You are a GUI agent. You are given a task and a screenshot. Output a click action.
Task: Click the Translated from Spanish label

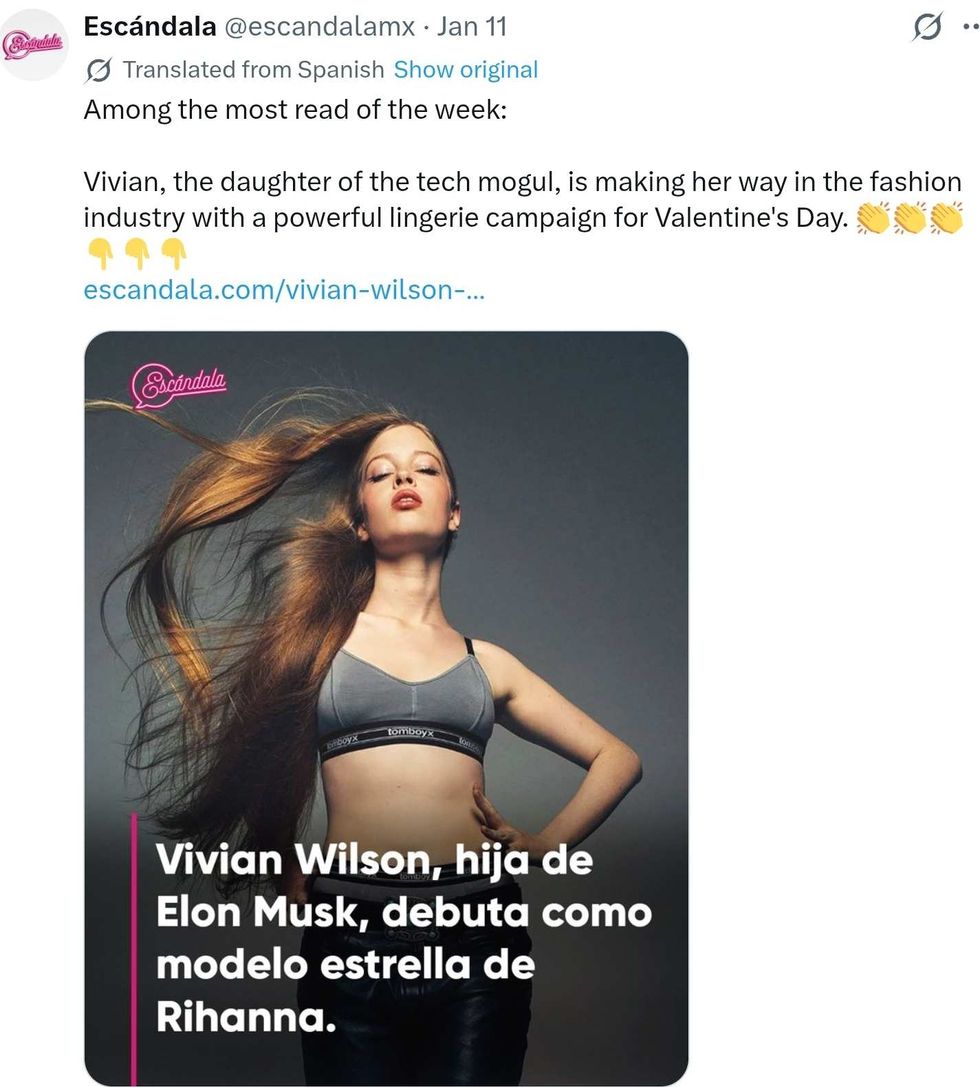(254, 70)
